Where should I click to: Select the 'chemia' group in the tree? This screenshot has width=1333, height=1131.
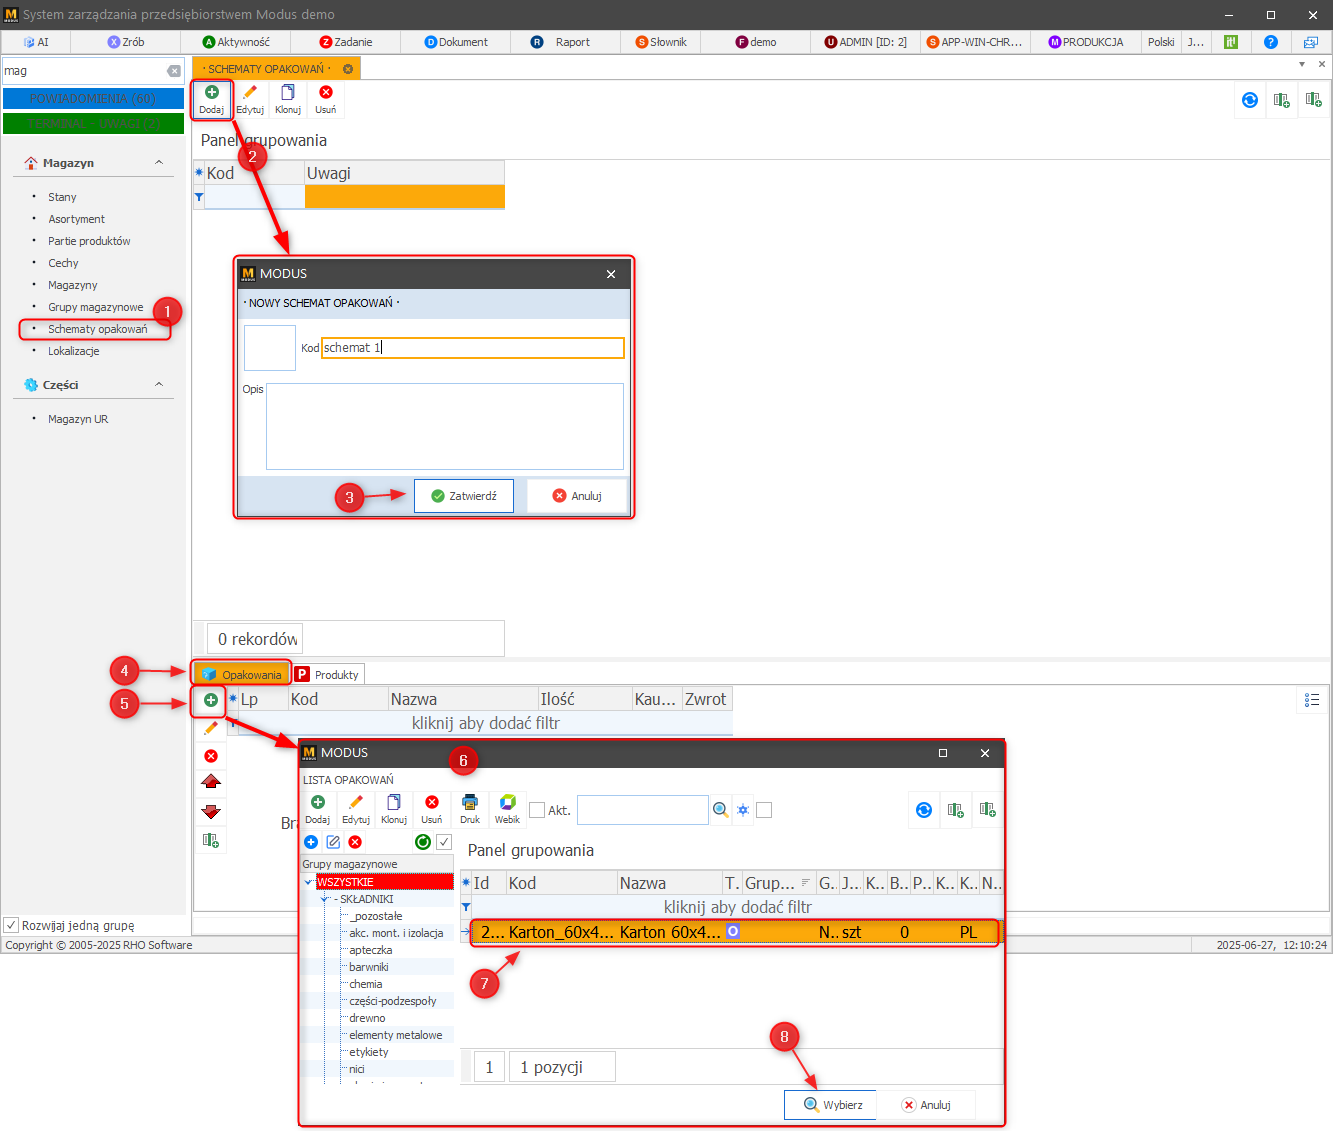365,984
